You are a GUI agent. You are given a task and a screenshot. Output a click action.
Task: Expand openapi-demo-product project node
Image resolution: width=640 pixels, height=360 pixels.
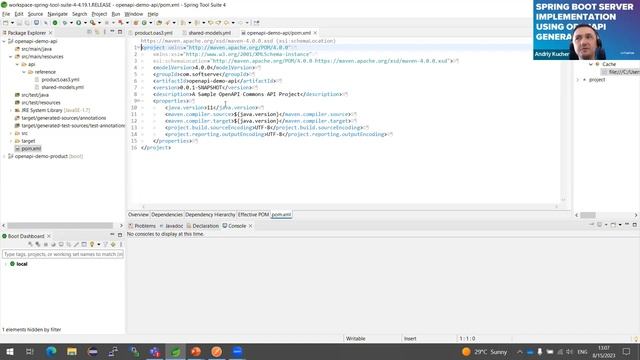pos(4,156)
